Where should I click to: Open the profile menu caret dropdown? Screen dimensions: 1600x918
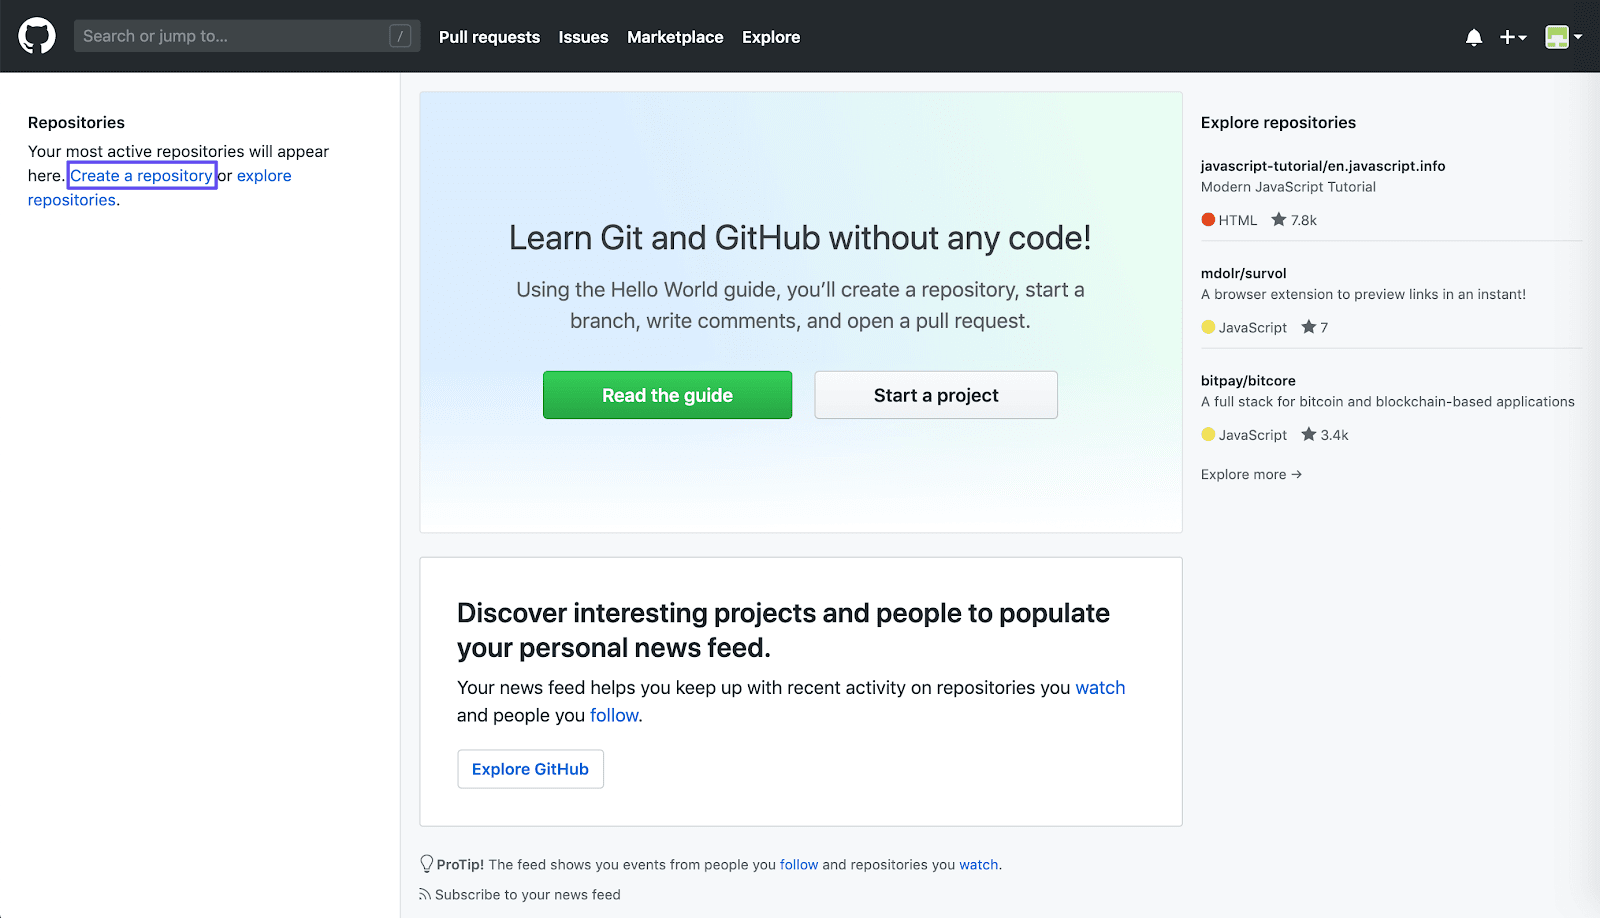[1578, 36]
